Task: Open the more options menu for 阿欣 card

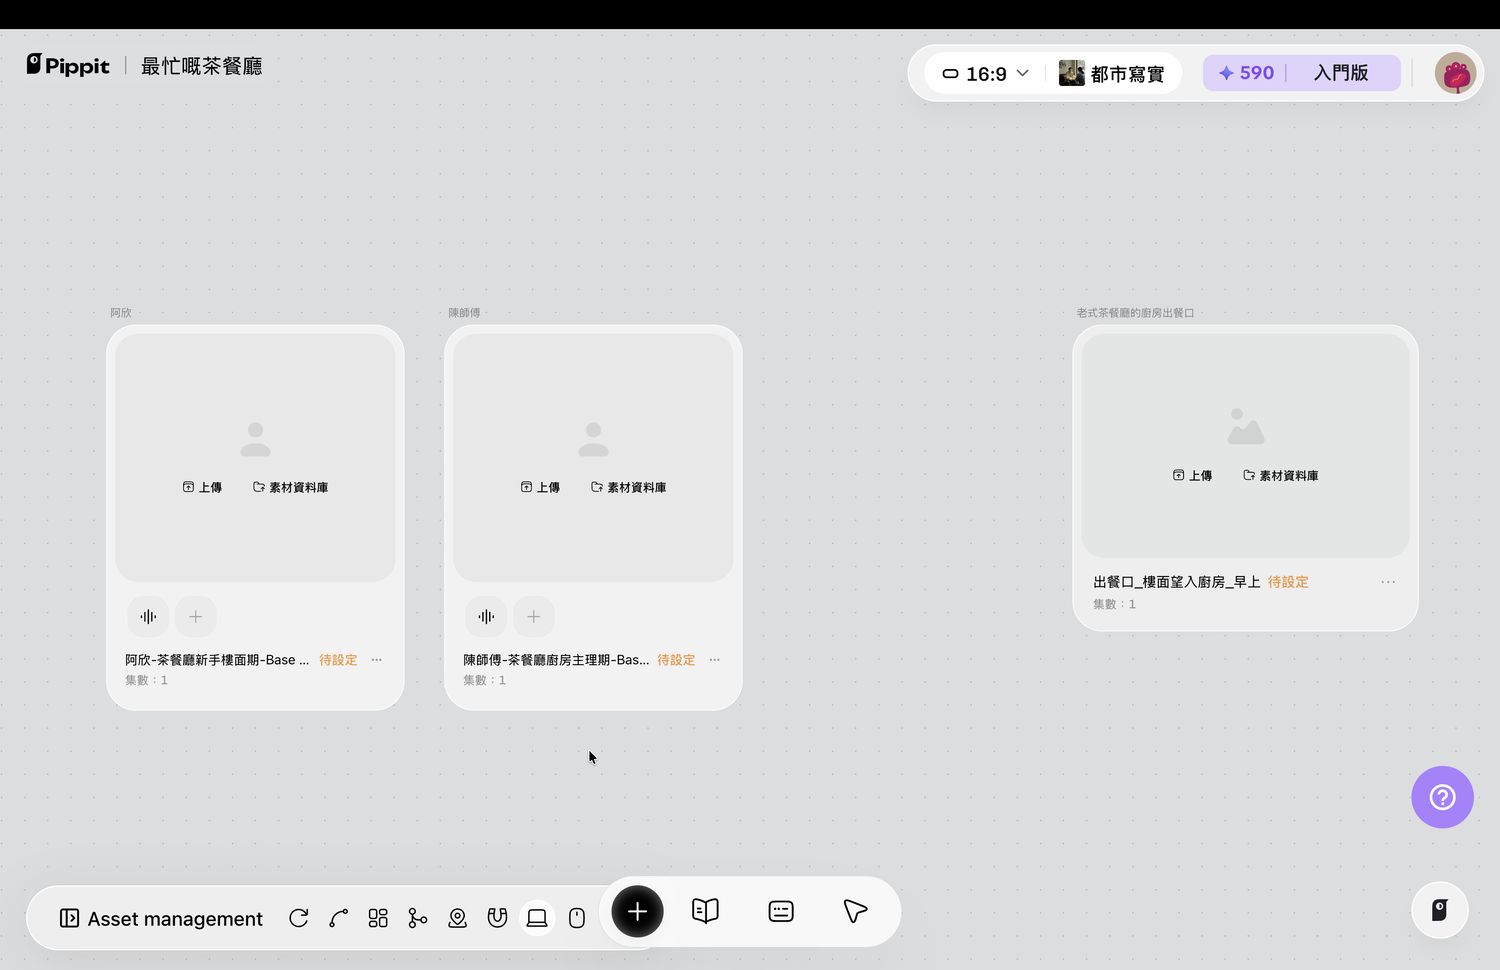Action: coord(377,660)
